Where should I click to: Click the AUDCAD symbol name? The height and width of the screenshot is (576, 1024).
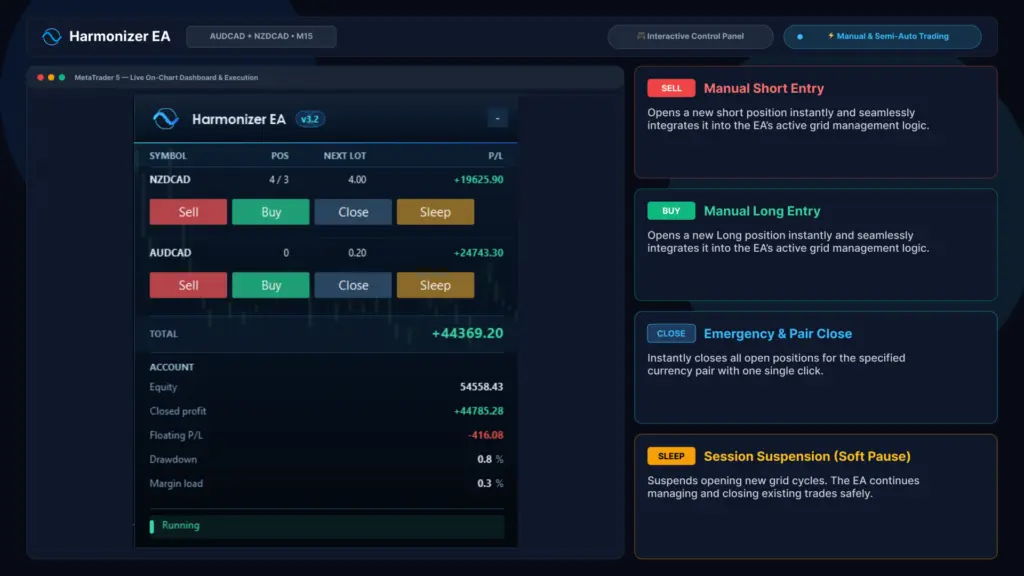pos(170,253)
